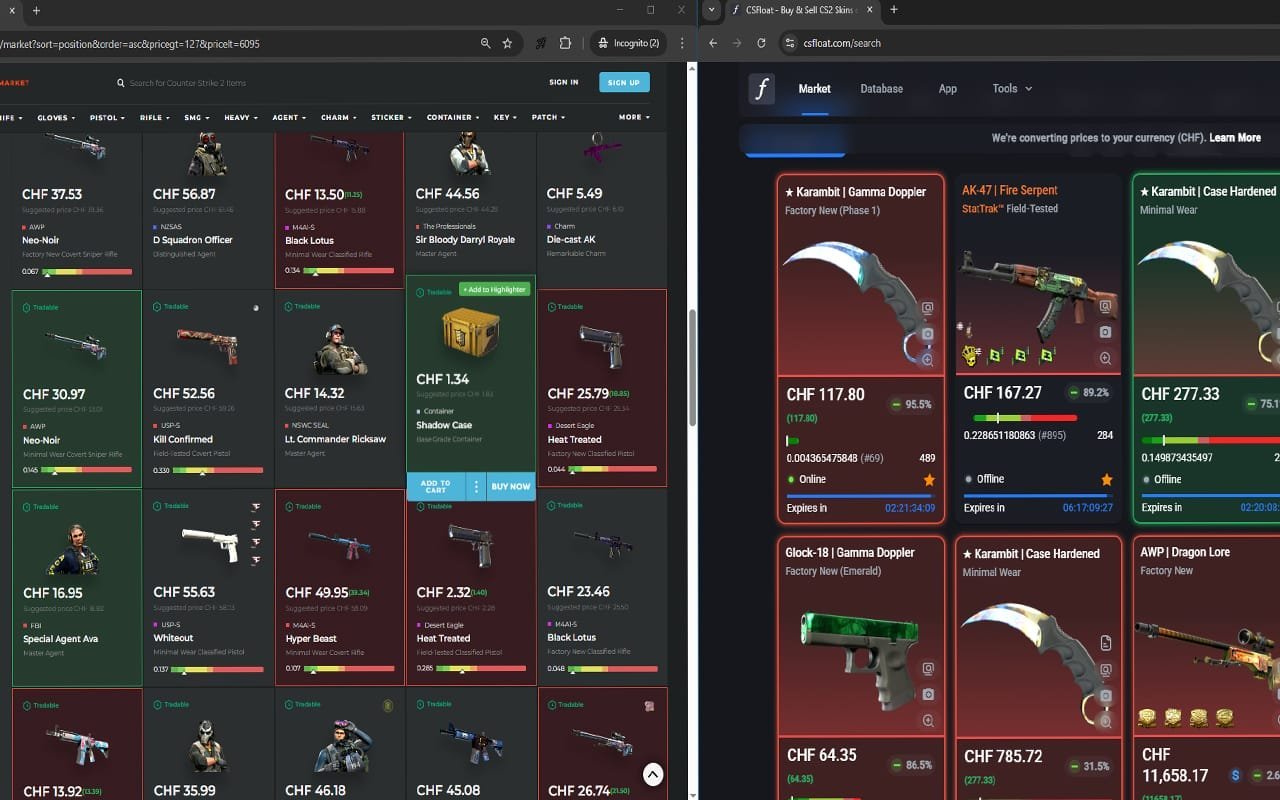
Task: Click document icon on CHF 785.72 Karambit card
Action: tap(1106, 643)
